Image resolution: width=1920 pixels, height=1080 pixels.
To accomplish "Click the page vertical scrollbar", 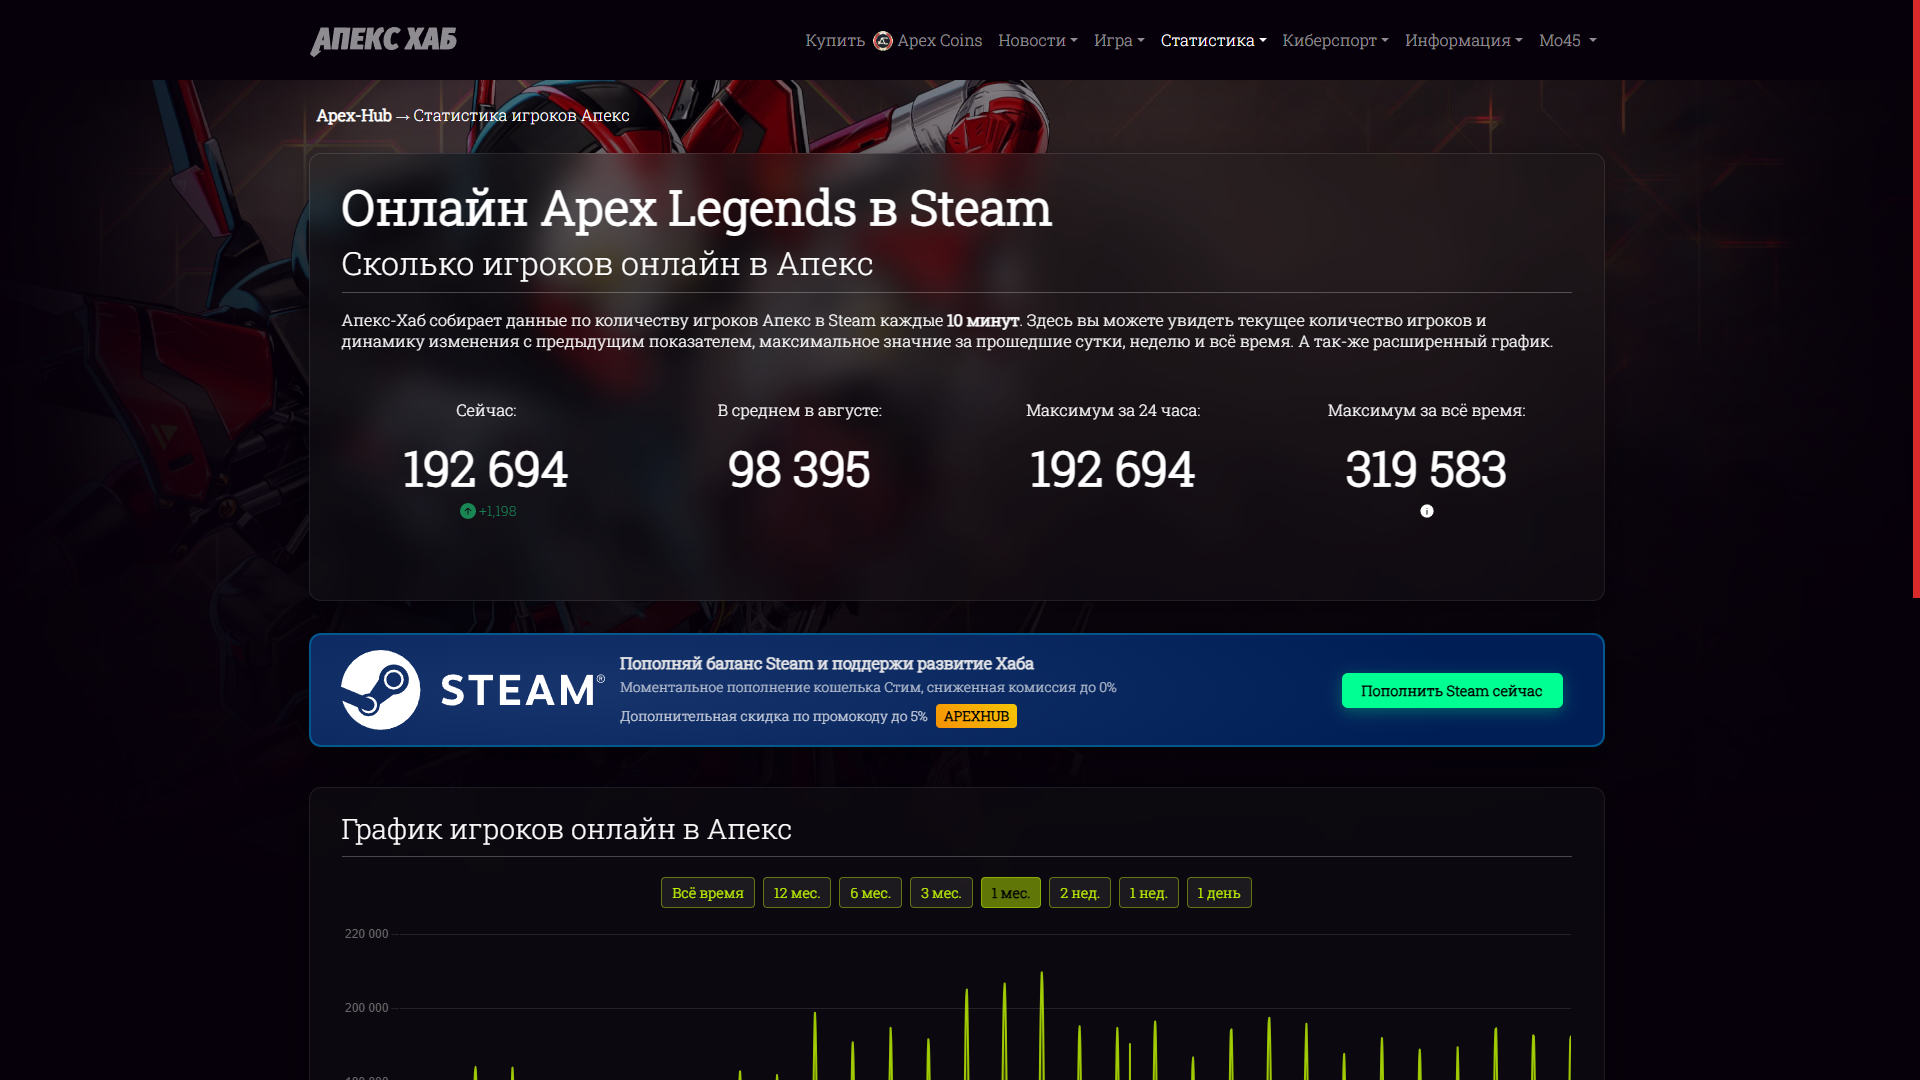I will point(1915,300).
